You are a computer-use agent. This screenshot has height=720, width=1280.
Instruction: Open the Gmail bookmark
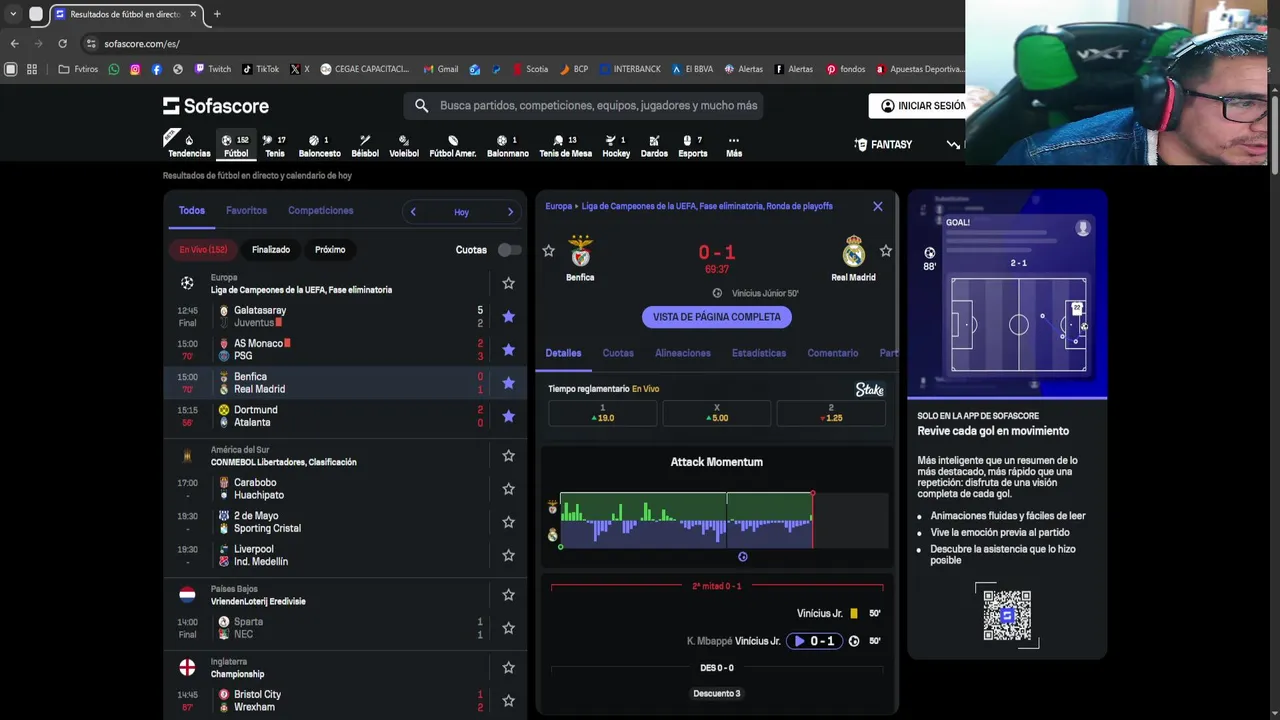(x=440, y=69)
